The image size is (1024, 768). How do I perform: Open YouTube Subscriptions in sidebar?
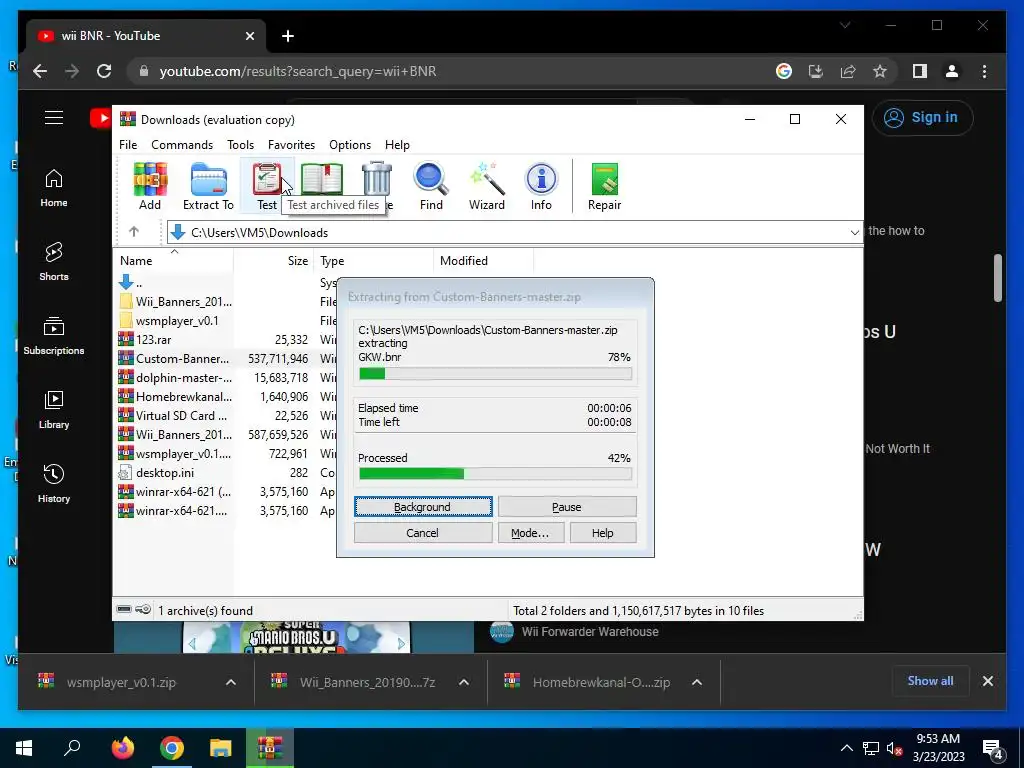pos(54,336)
